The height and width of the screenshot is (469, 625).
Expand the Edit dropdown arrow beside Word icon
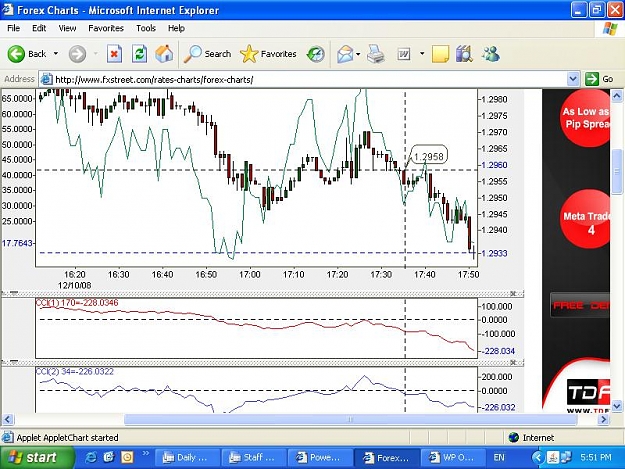[422, 53]
